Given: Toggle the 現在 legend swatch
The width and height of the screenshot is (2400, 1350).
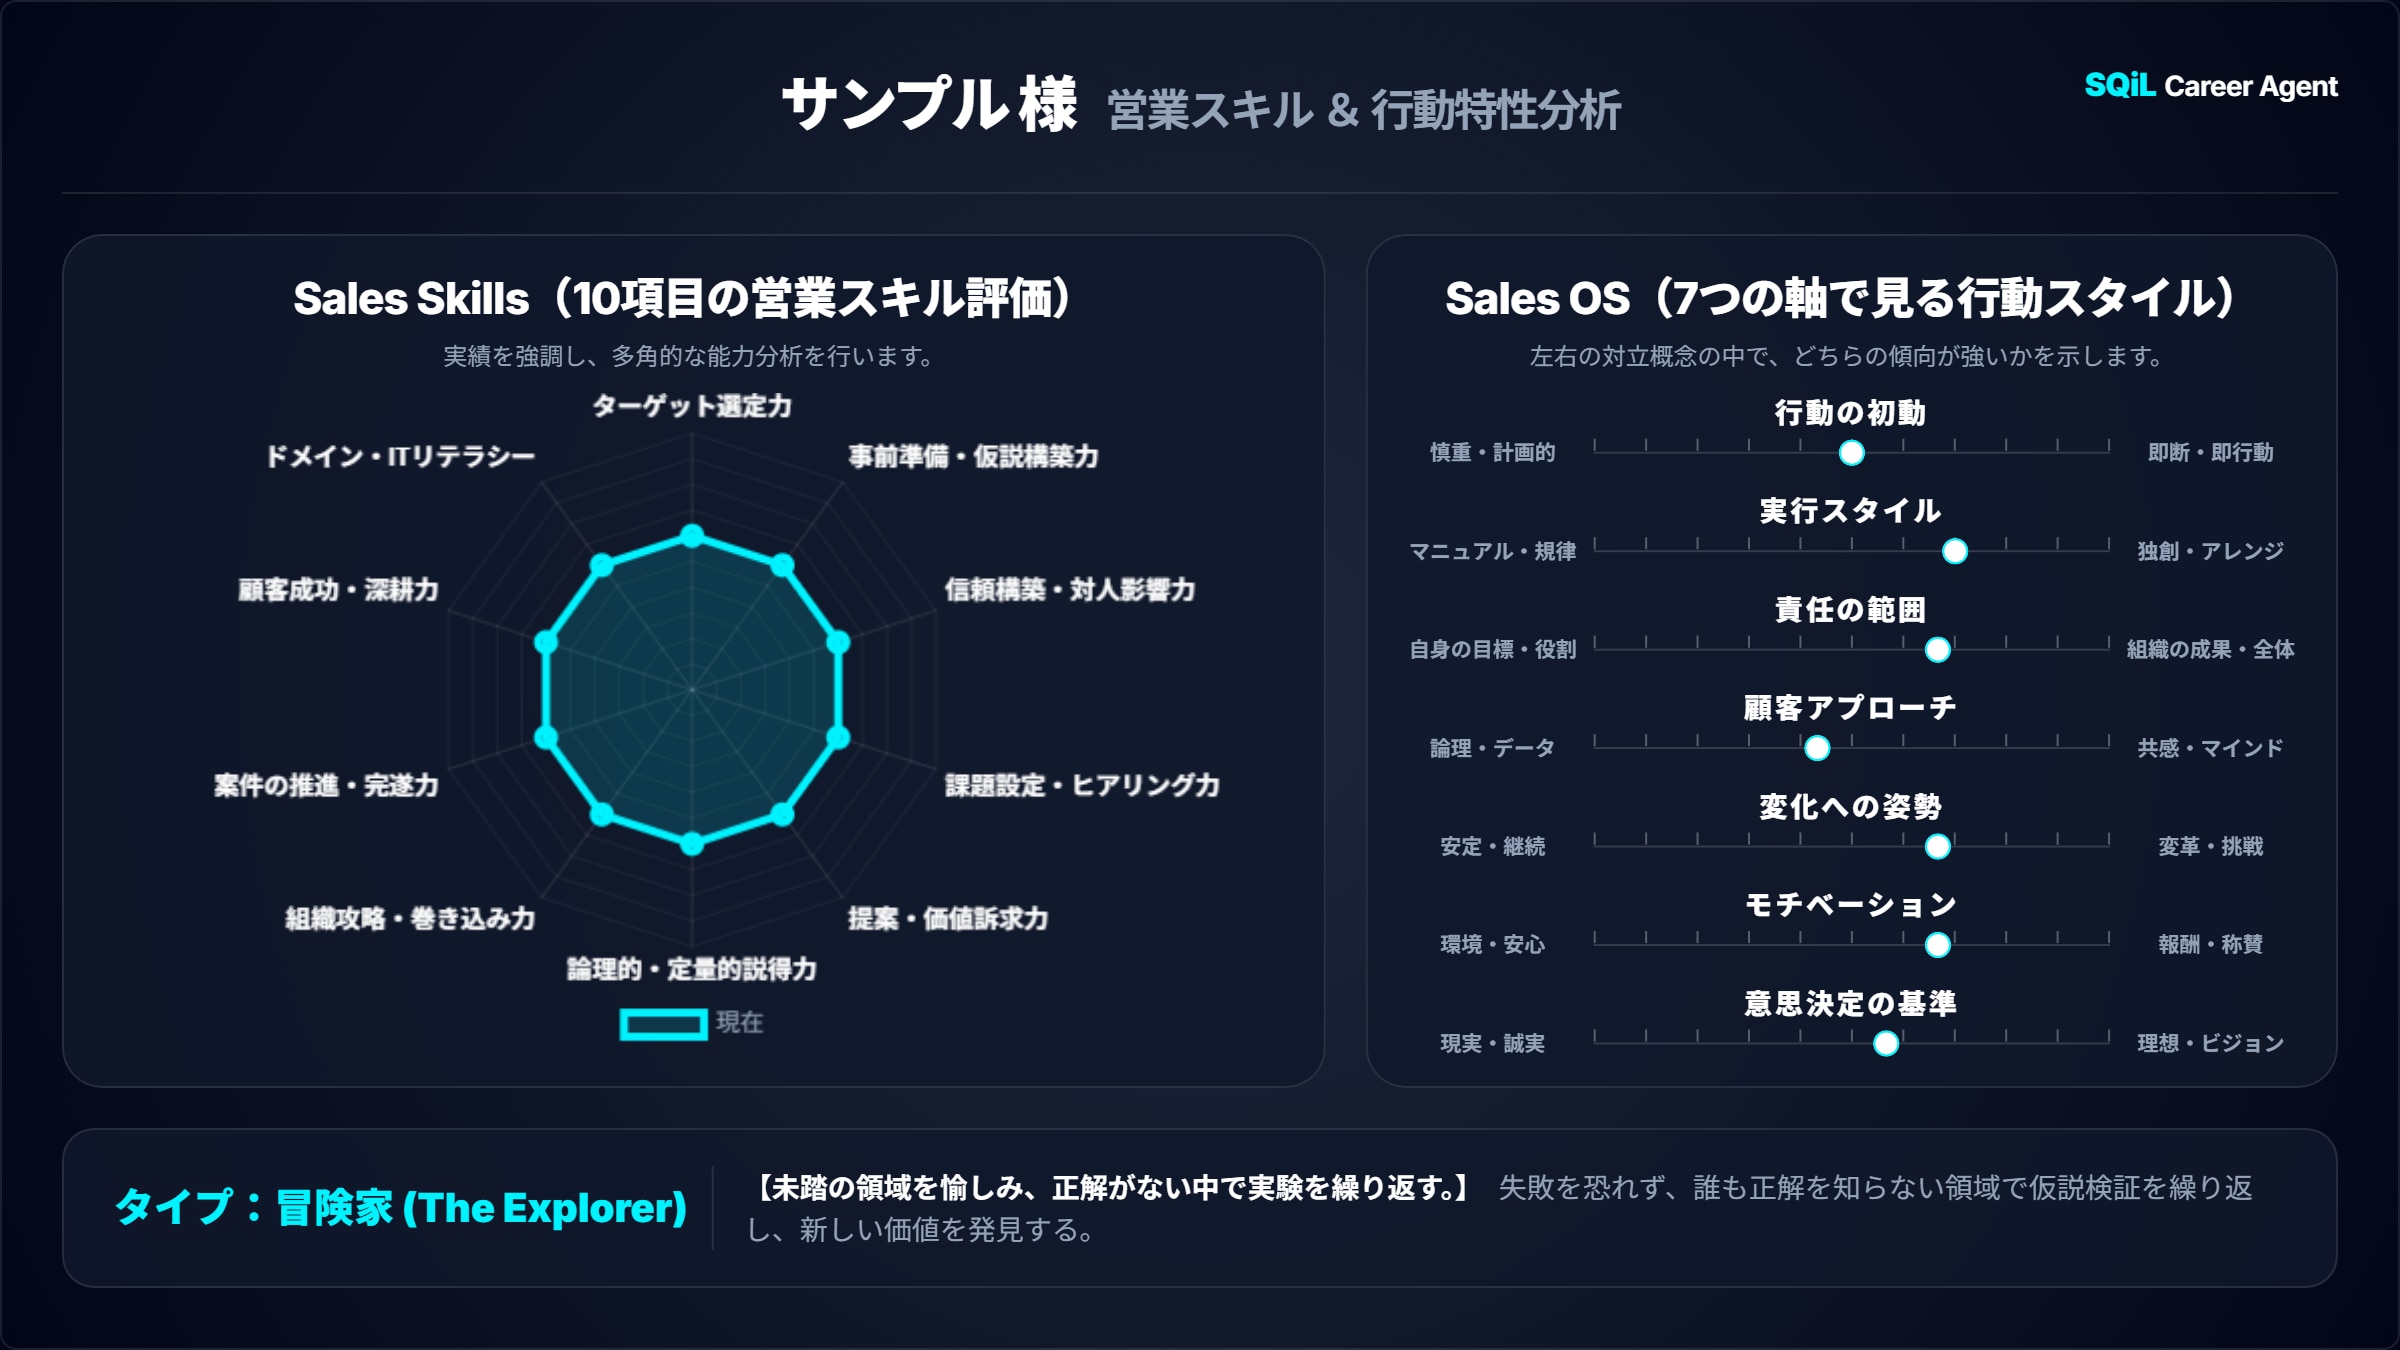Looking at the screenshot, I should tap(663, 1023).
